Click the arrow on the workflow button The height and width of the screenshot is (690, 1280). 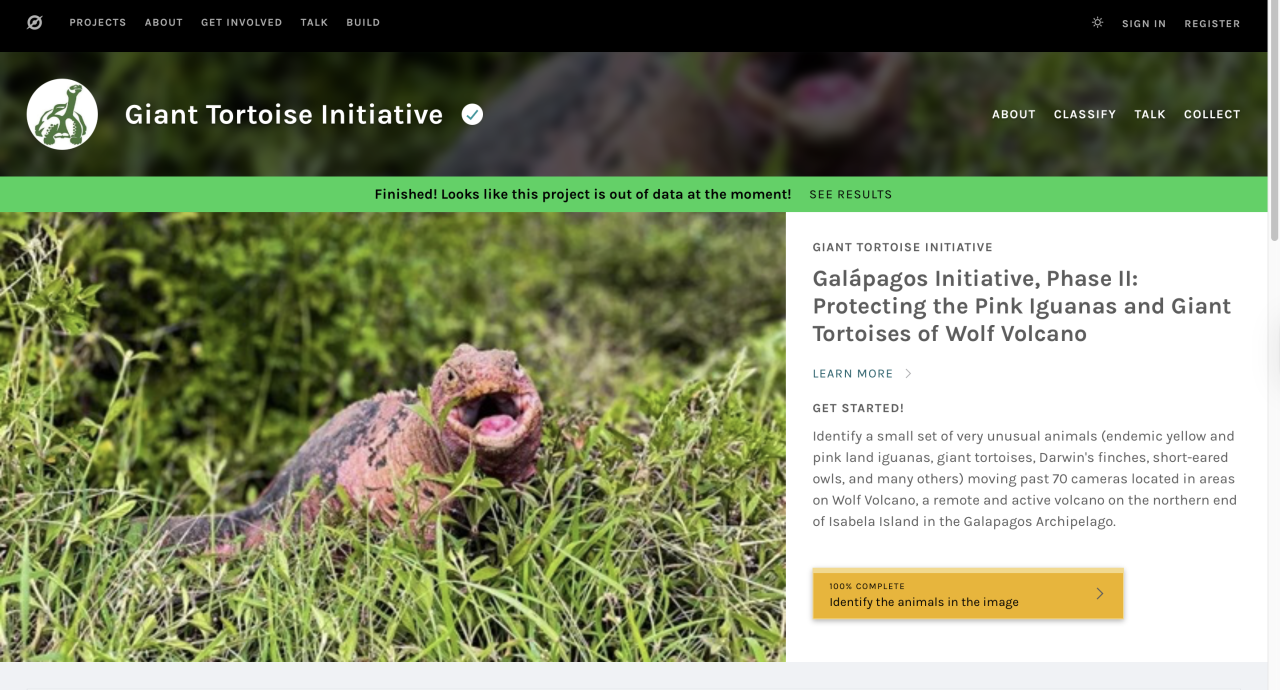pyautogui.click(x=1099, y=593)
